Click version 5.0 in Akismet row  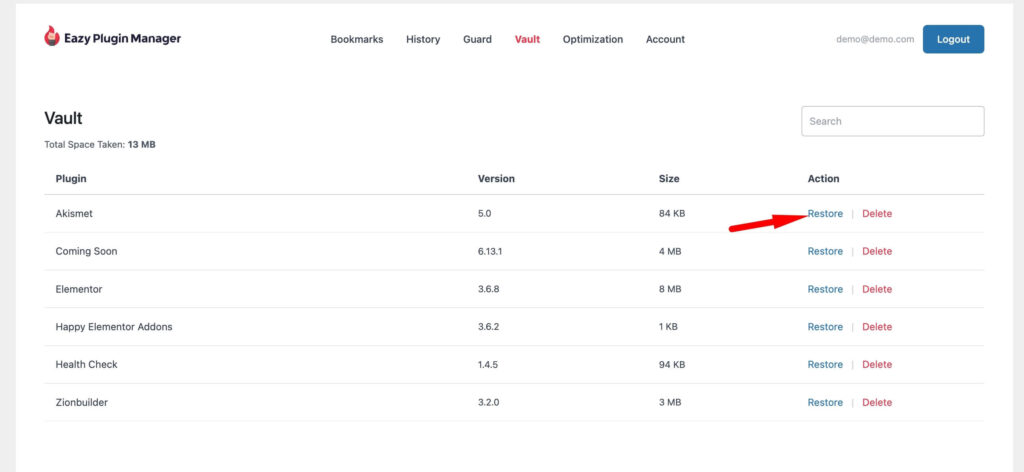[x=485, y=213]
